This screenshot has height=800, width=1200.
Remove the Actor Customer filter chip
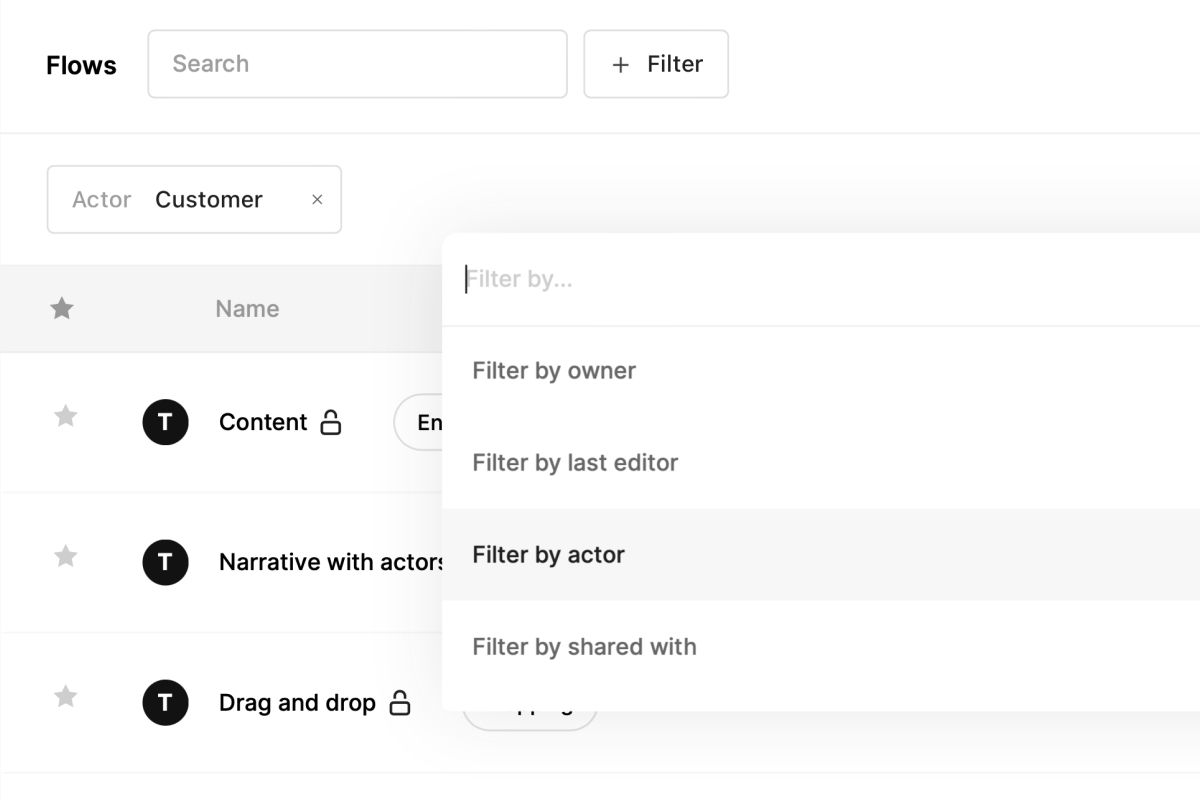pos(317,200)
